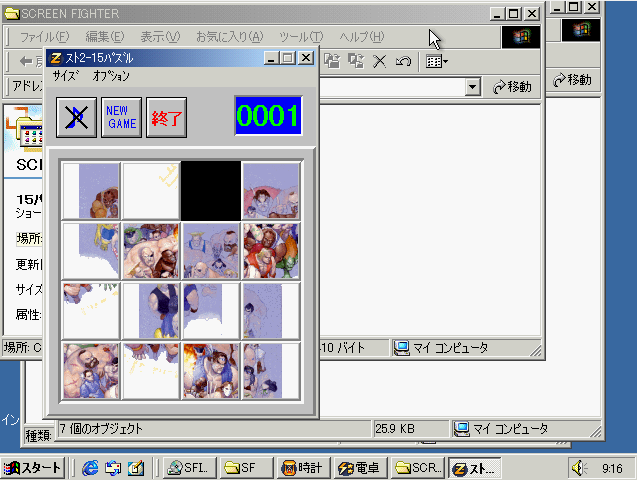This screenshot has width=637, height=480.
Task: Click the volume speaker tray icon
Action: pos(578,468)
